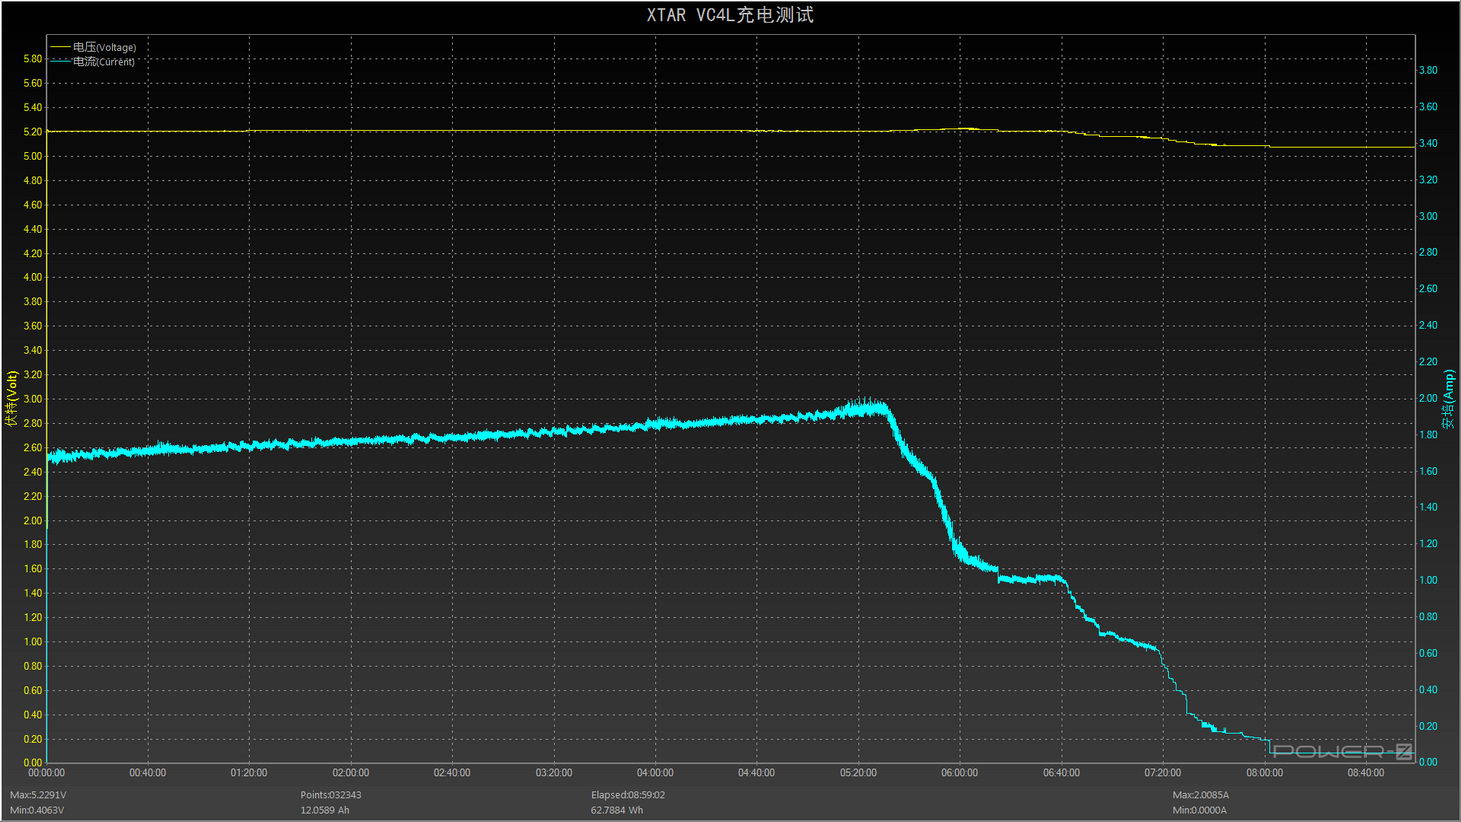Viewport: 1461px width, 822px height.
Task: Click the 12.0589 Ah capacity readout
Action: 325,810
